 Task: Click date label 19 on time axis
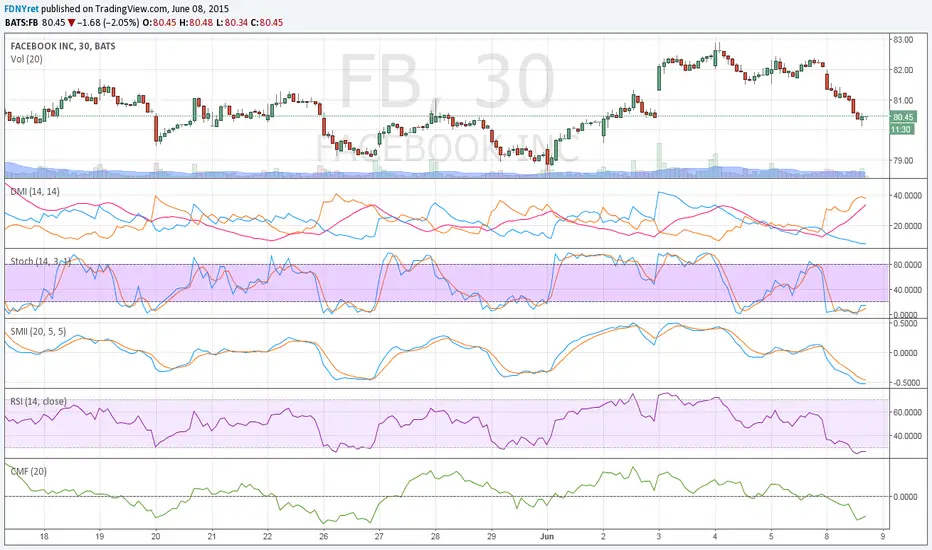click(99, 536)
